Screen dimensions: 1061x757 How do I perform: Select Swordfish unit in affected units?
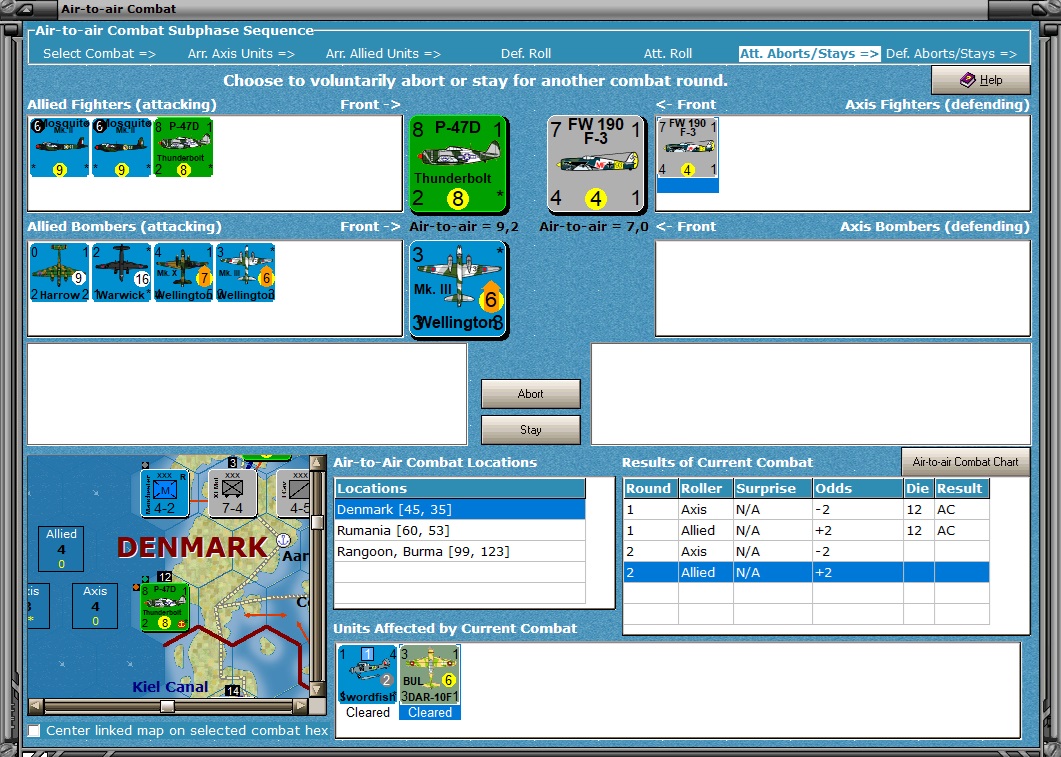[367, 675]
